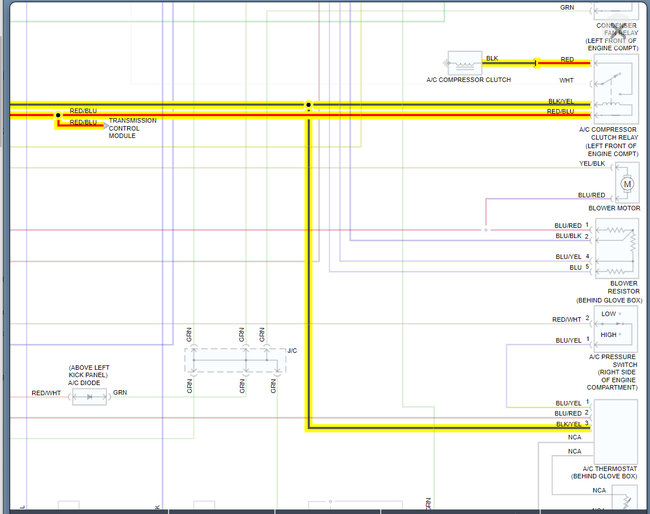
Task: Click the A/C DIODE label
Action: pyautogui.click(x=84, y=383)
